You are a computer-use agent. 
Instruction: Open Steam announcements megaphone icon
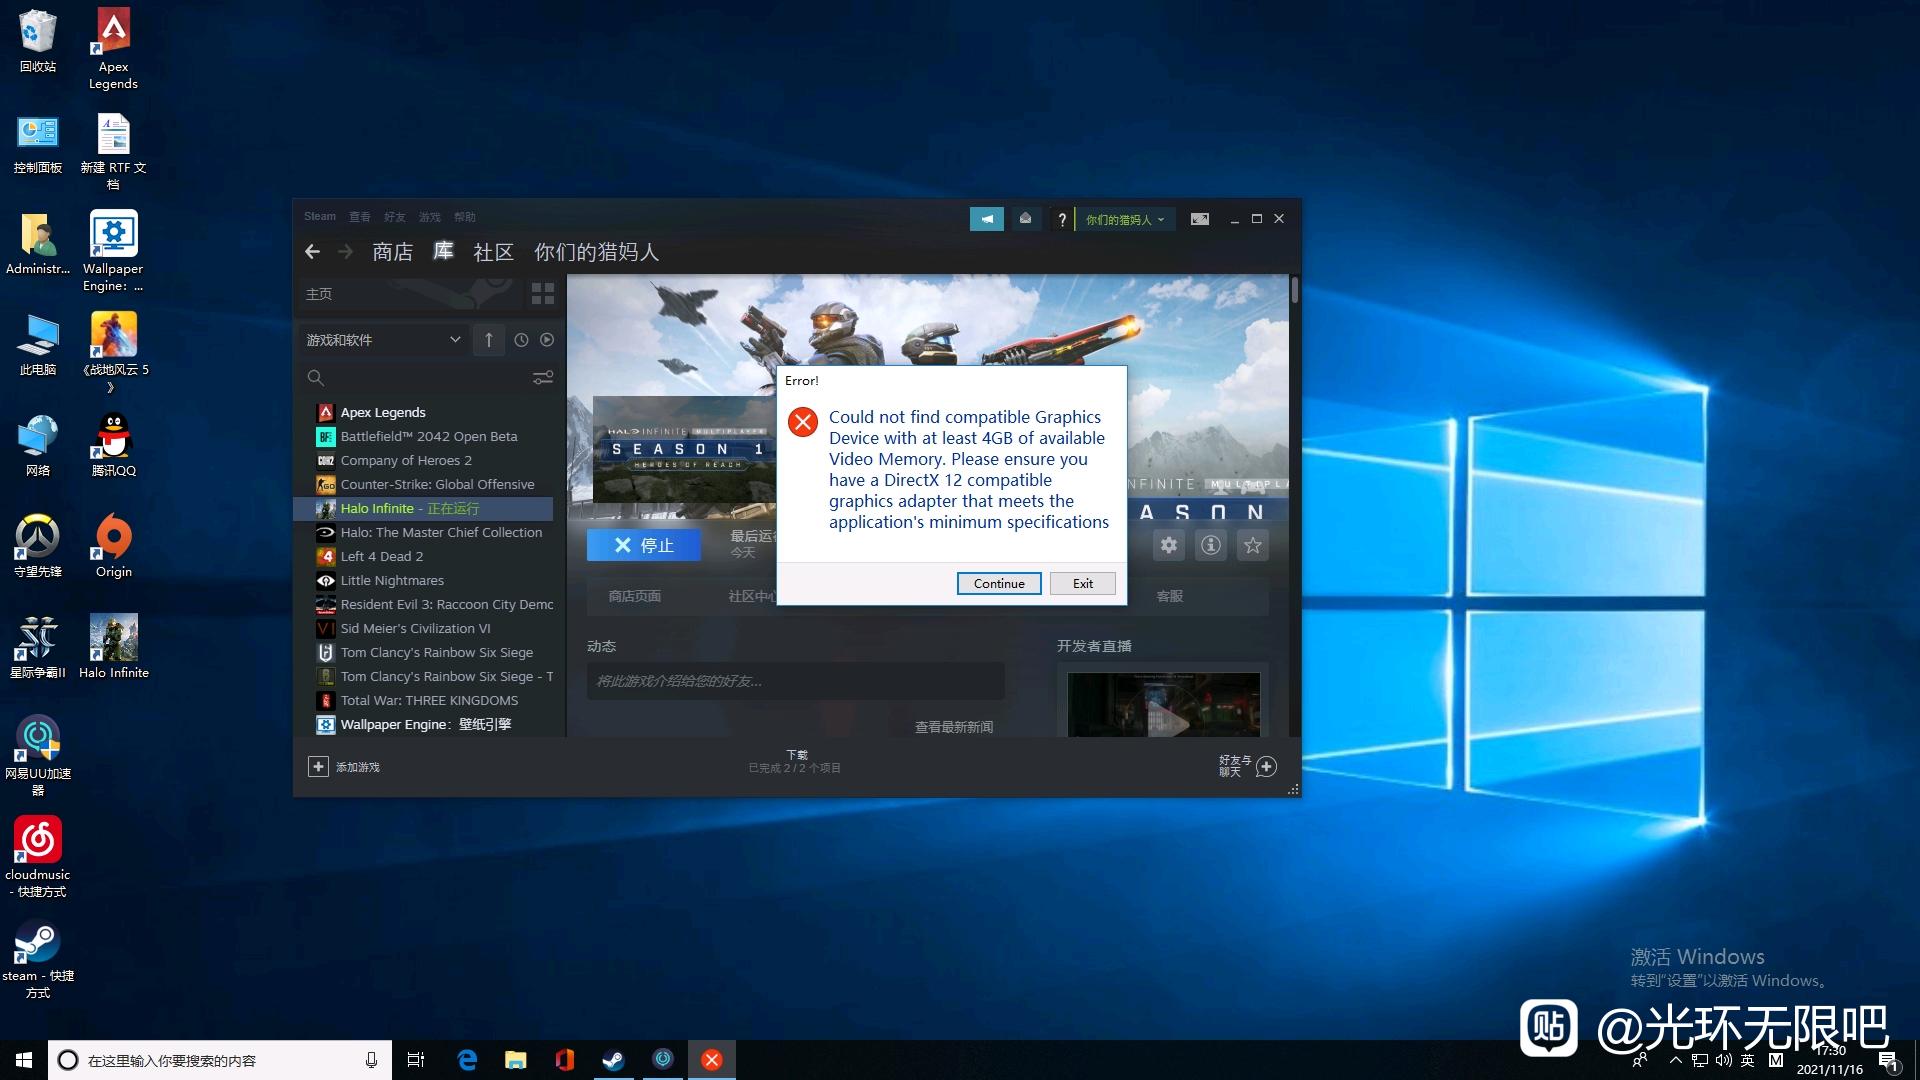(987, 219)
